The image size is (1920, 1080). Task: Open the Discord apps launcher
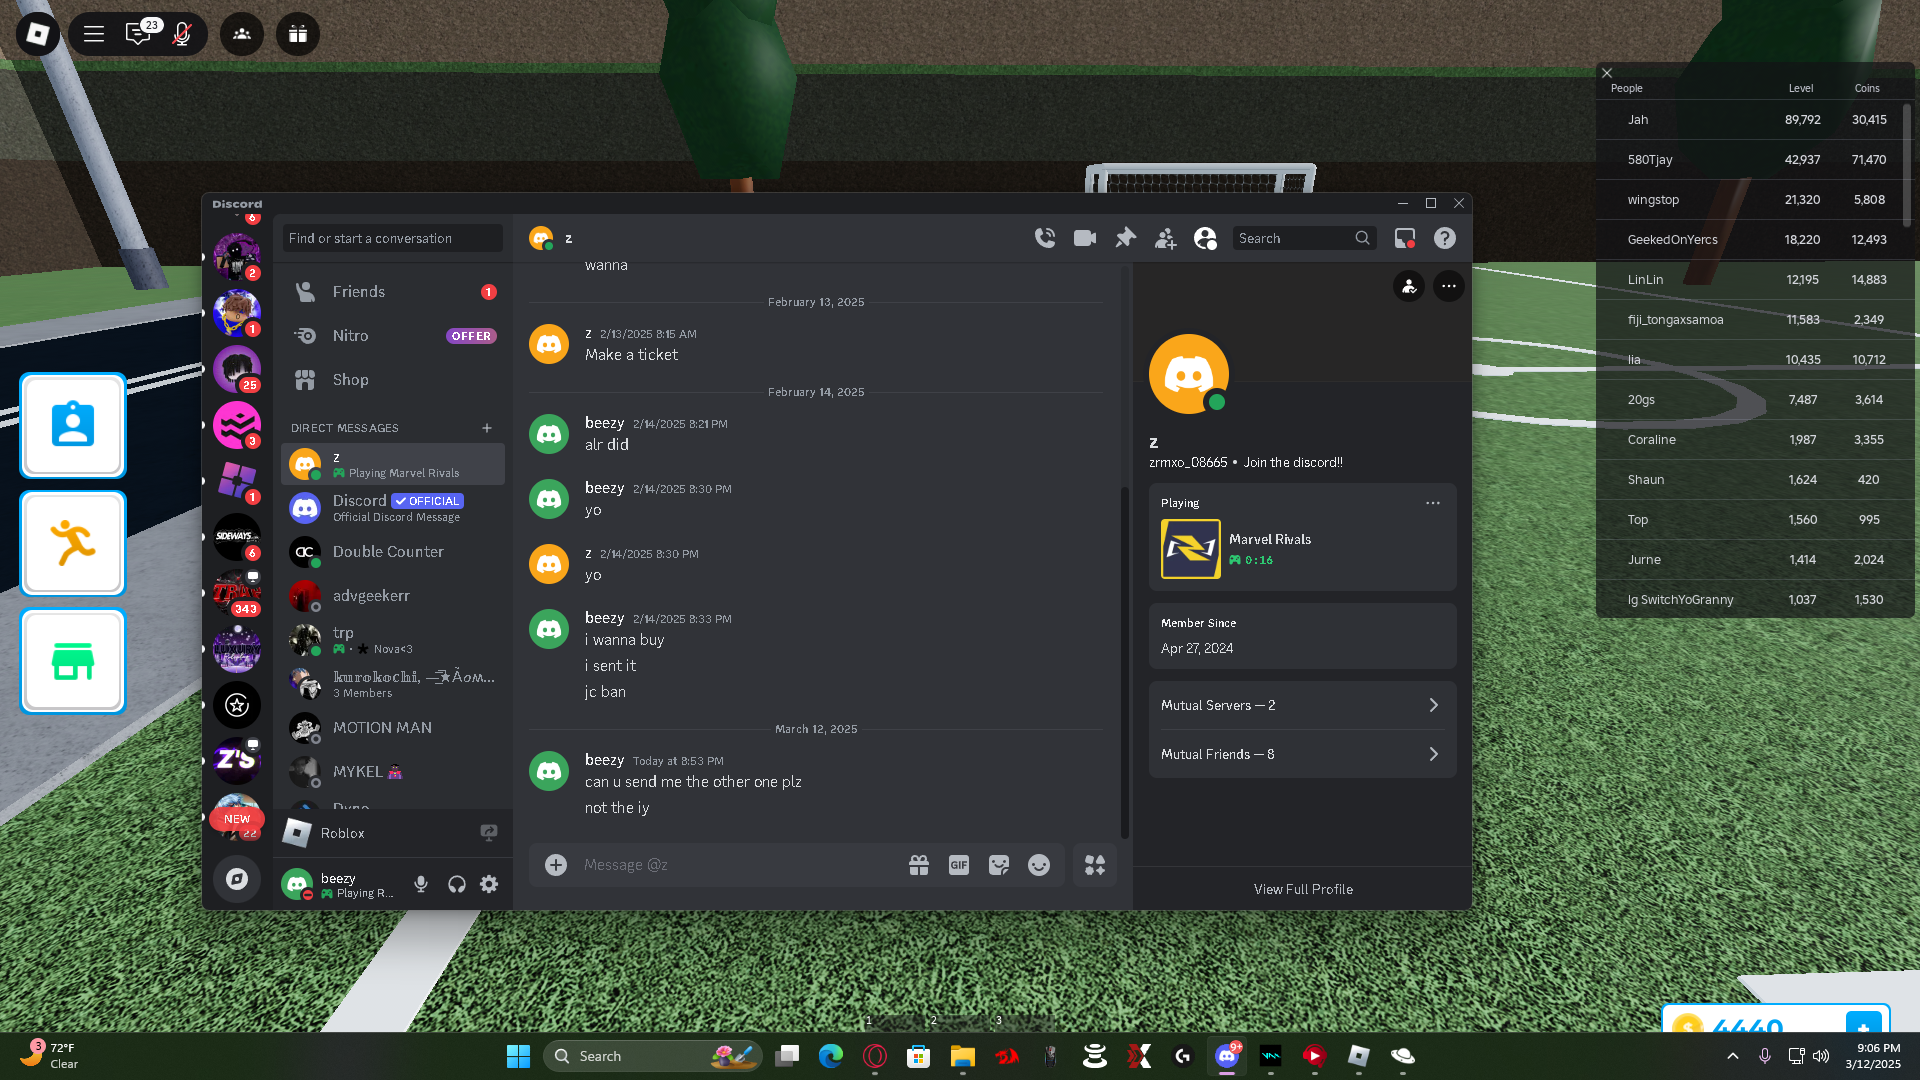click(1095, 865)
